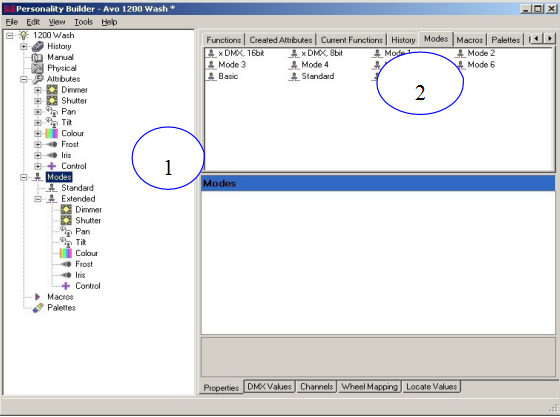Click the Colour rainbow icon under Attributes
The width and height of the screenshot is (560, 417).
point(52,133)
